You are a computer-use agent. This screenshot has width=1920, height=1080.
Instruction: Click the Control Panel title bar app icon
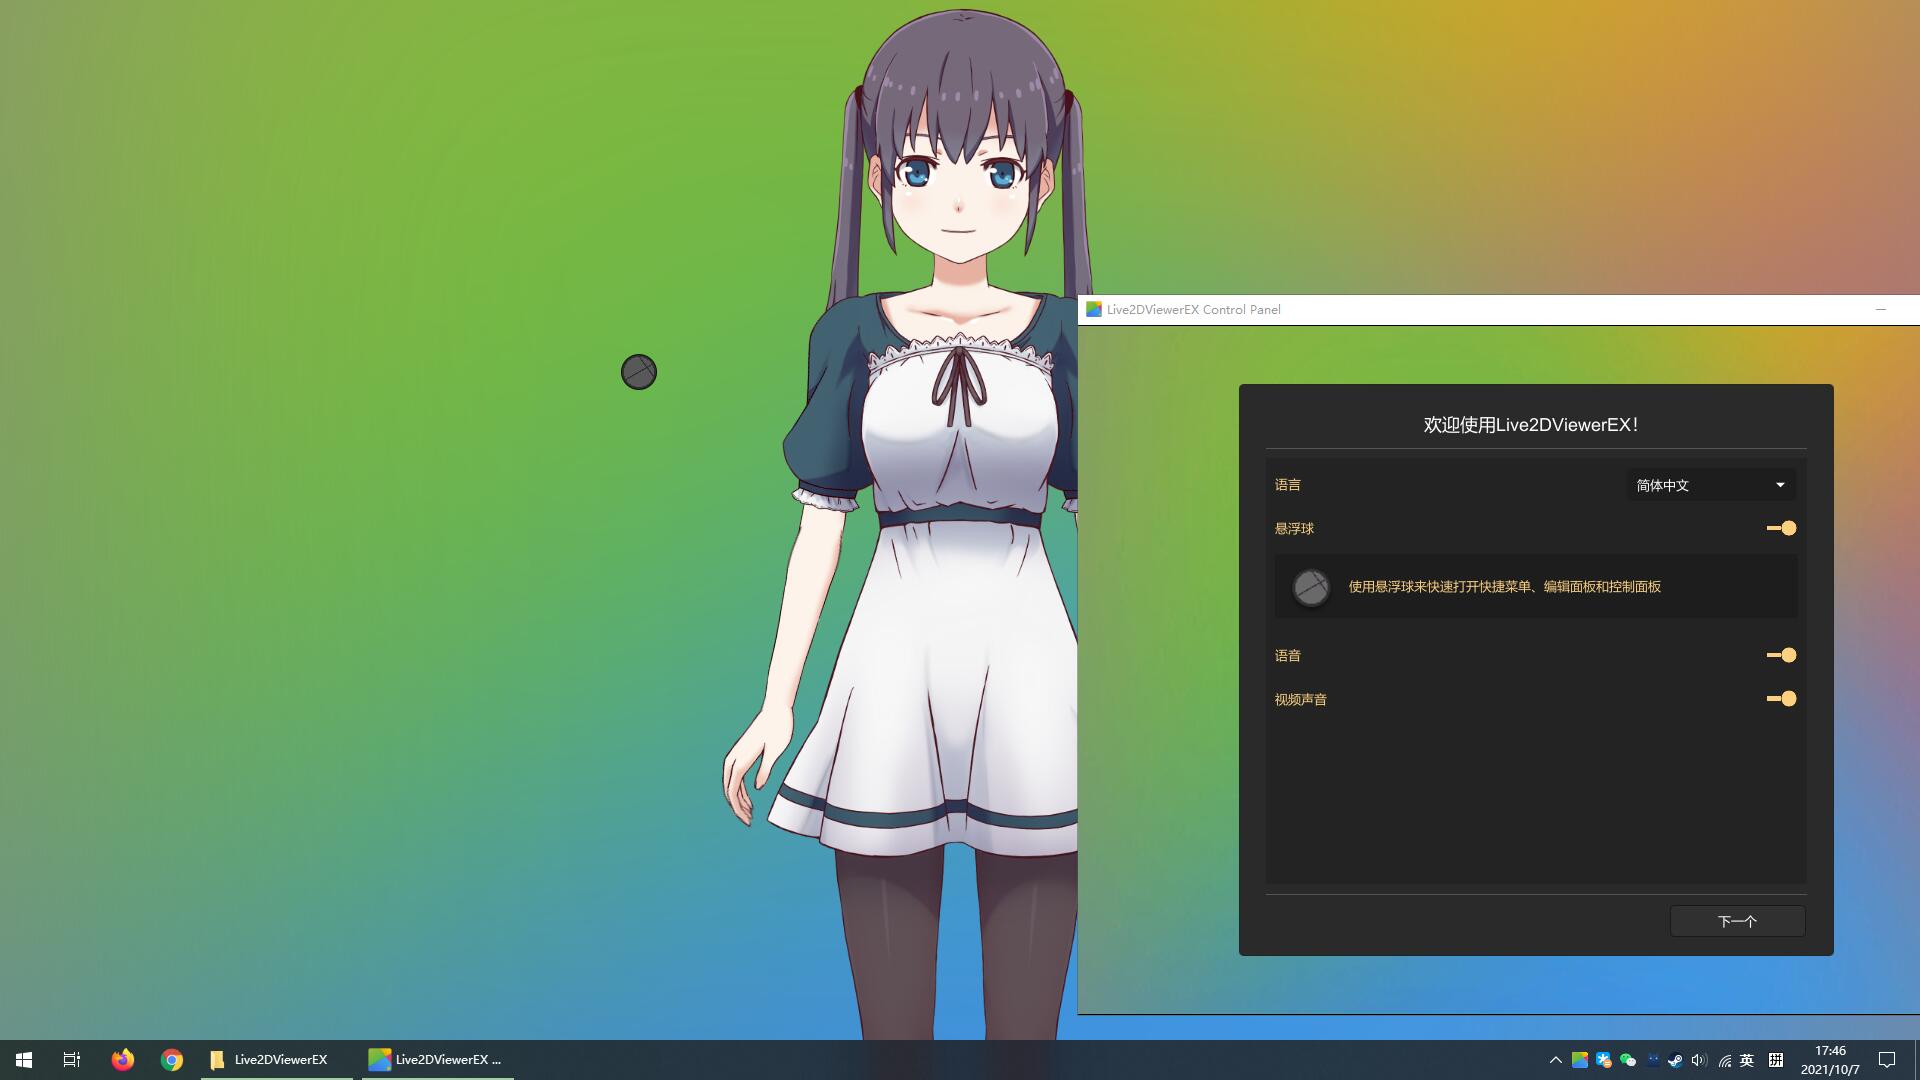[x=1094, y=310]
